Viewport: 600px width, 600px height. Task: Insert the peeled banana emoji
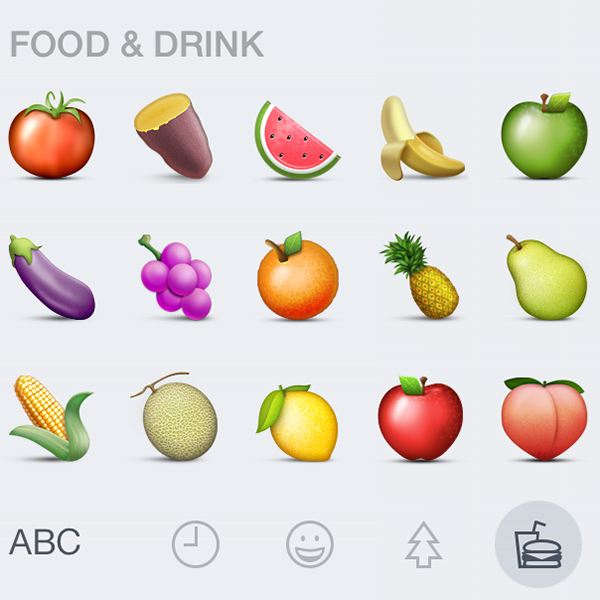[422, 138]
